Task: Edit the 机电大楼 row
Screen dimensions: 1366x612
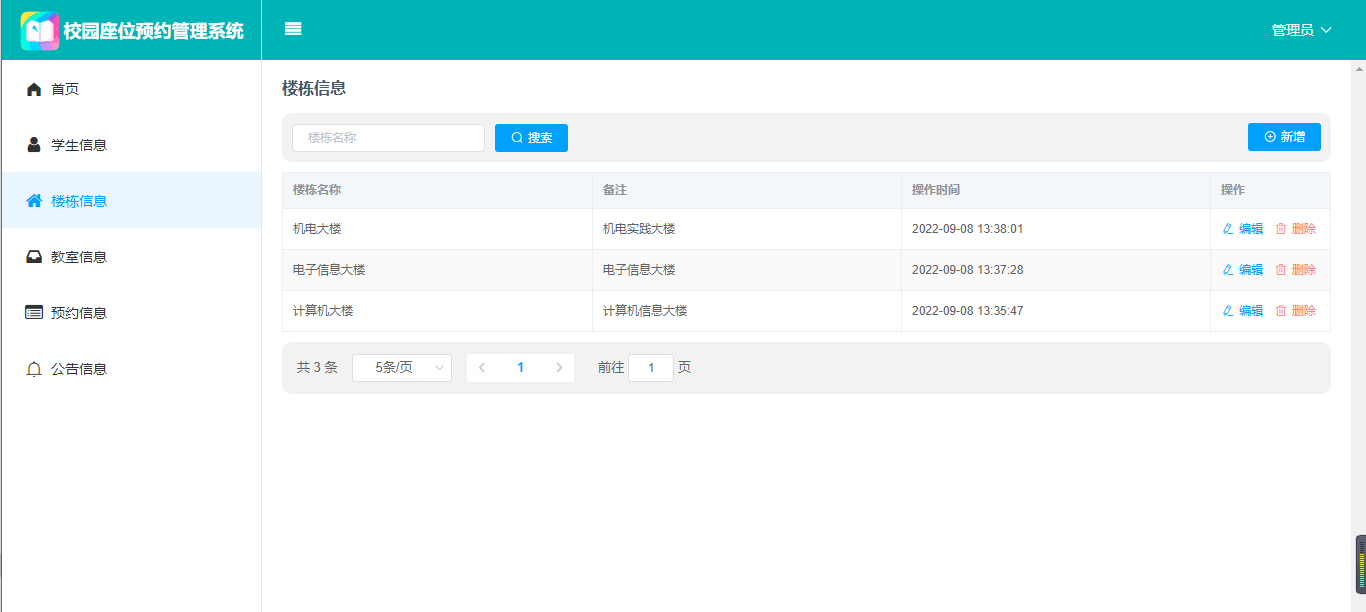Action: coord(1243,229)
